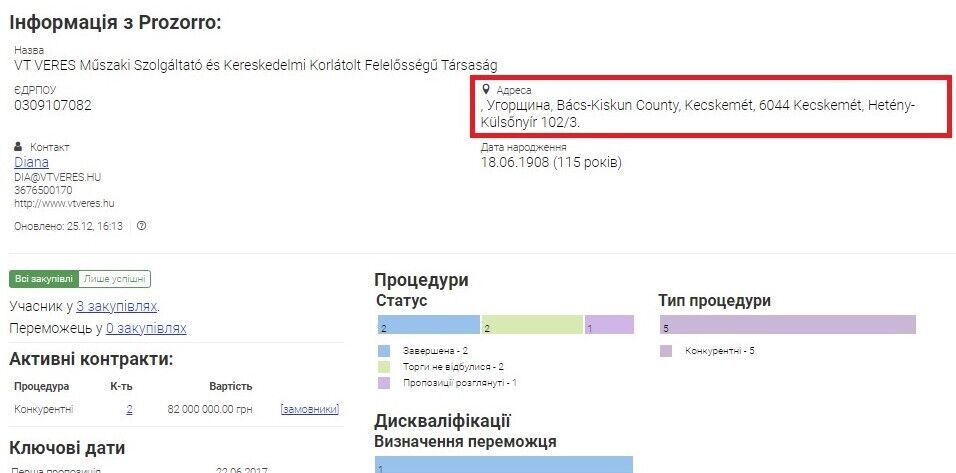Screen dimensions: 956x473
Task: Open the 3 закупівлях participant link
Action: tap(116, 306)
